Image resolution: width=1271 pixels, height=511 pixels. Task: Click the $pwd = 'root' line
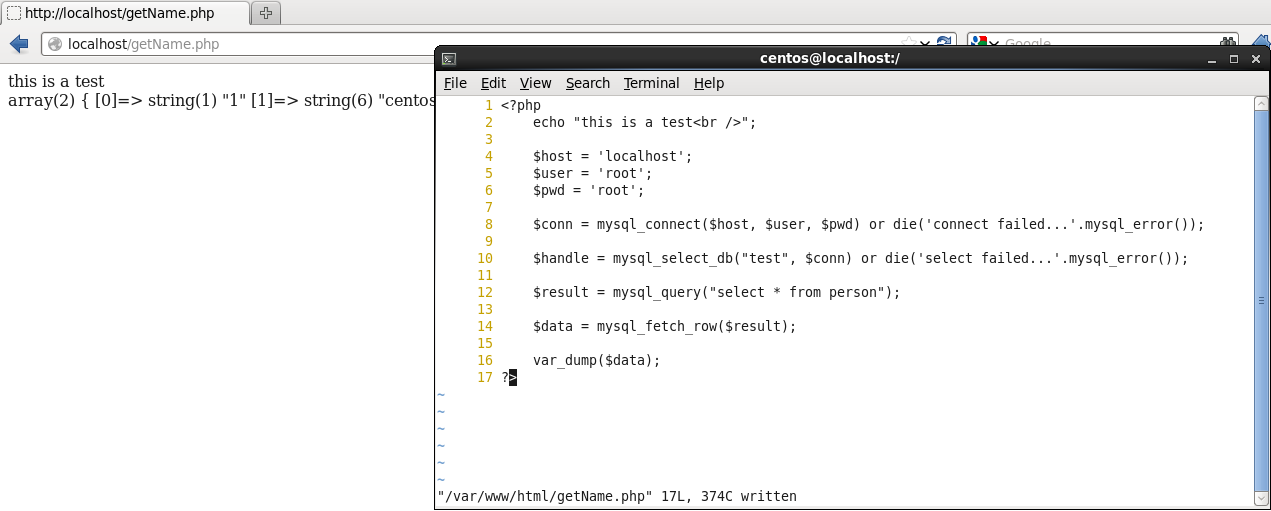pyautogui.click(x=589, y=190)
